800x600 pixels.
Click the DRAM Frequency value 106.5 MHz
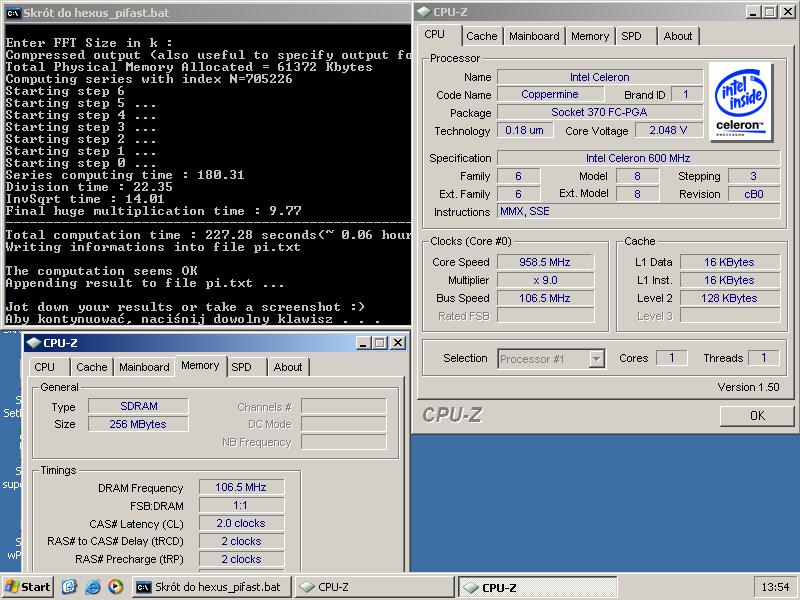click(x=241, y=487)
